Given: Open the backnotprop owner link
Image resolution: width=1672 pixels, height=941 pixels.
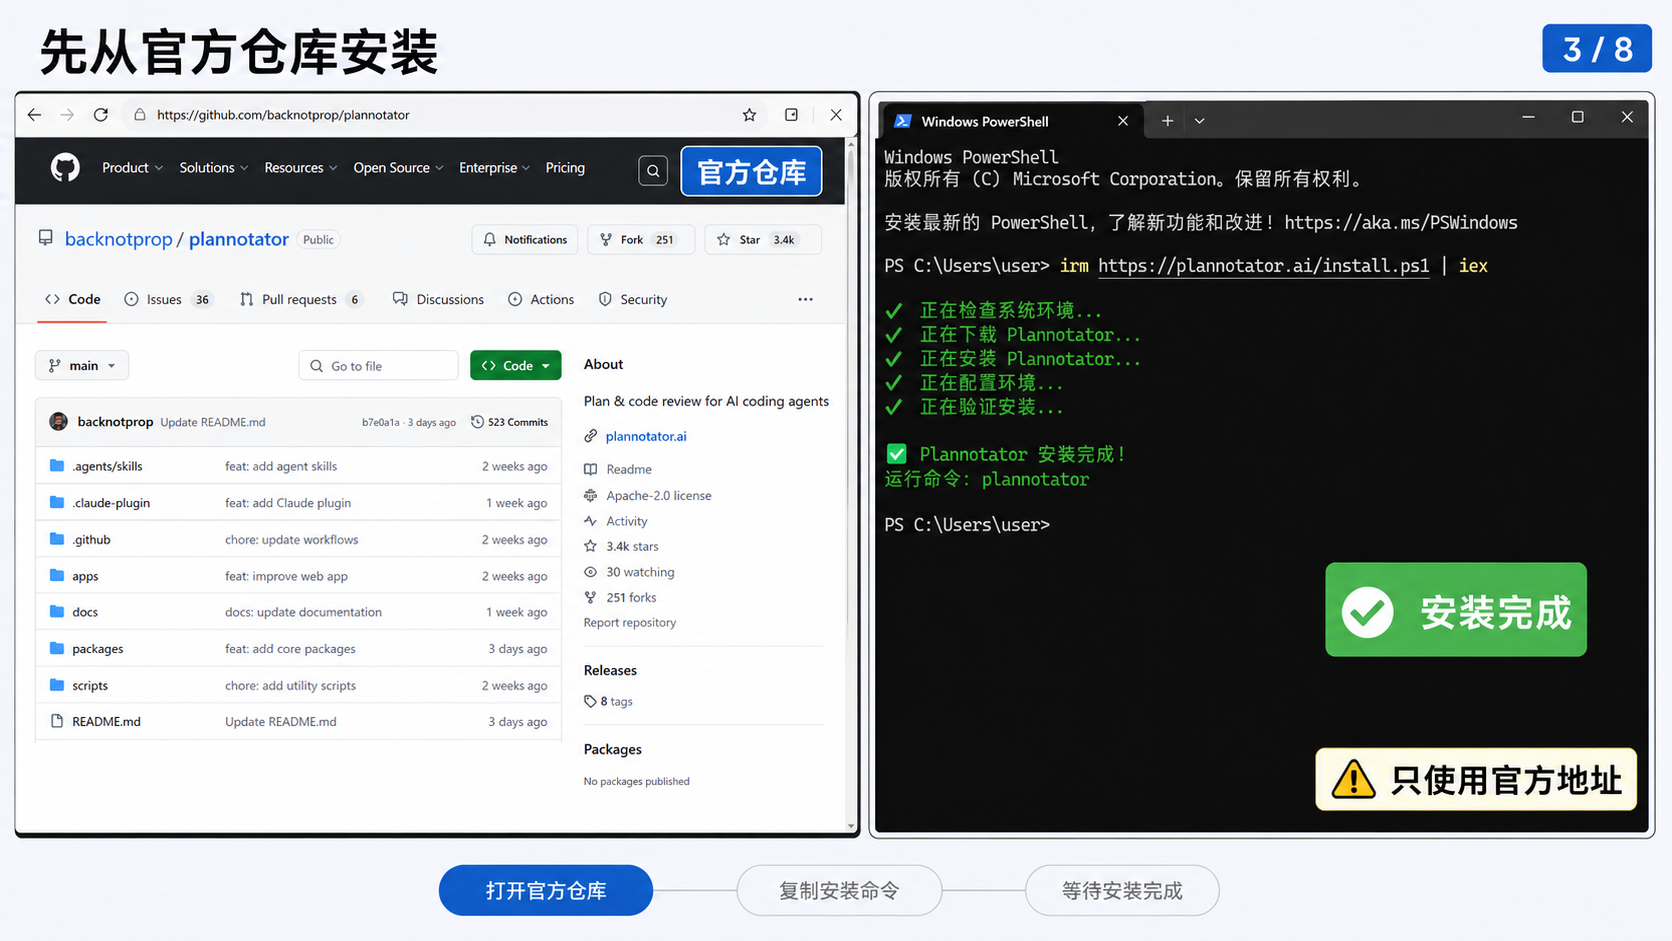Looking at the screenshot, I should pyautogui.click(x=118, y=239).
